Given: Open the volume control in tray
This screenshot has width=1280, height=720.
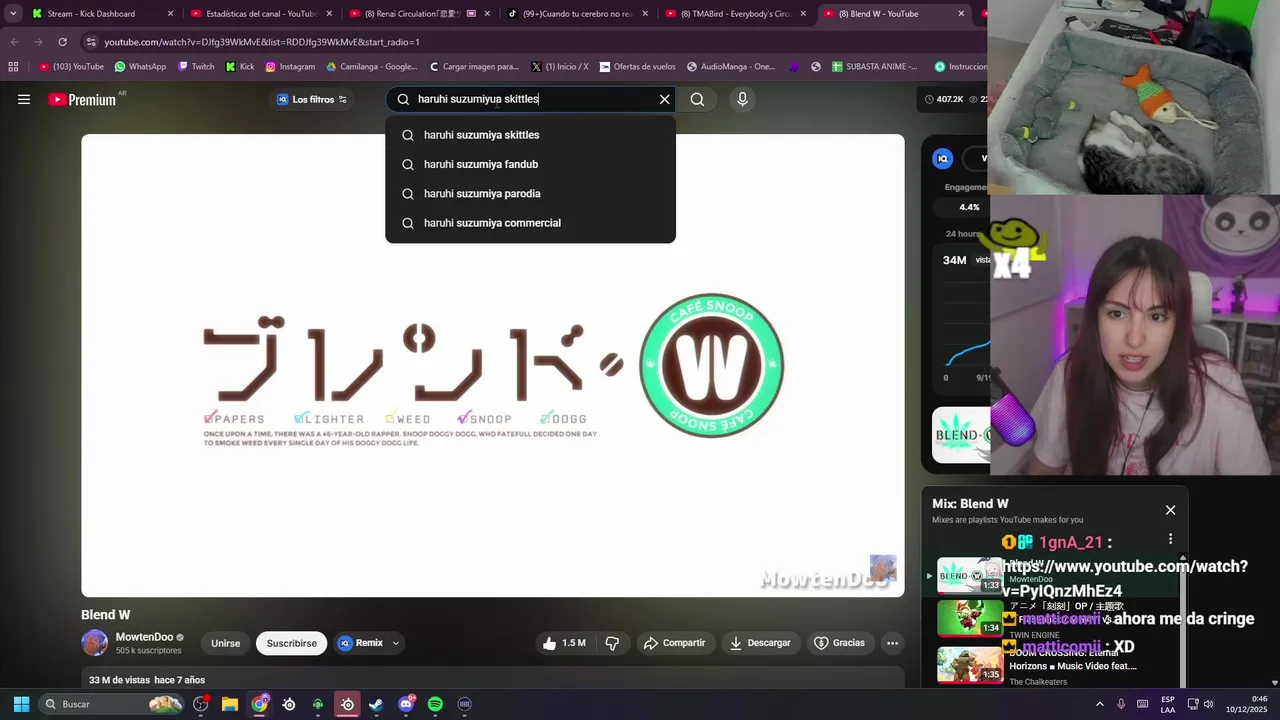Looking at the screenshot, I should [1208, 704].
